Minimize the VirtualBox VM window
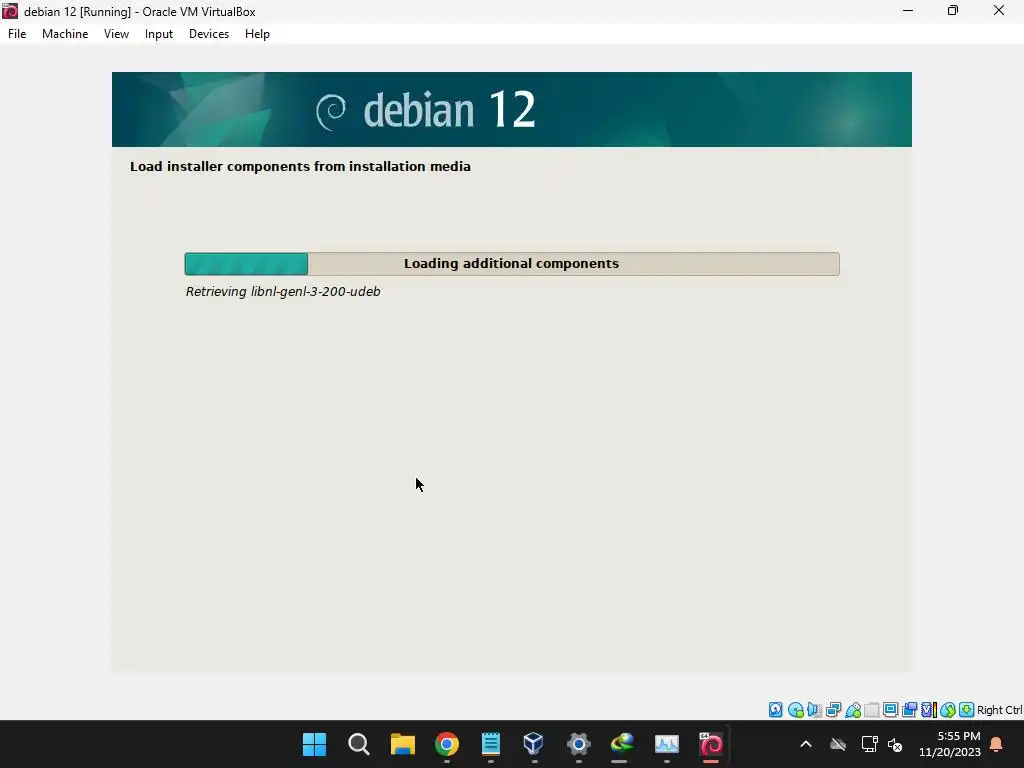Image resolution: width=1024 pixels, height=768 pixels. [908, 11]
